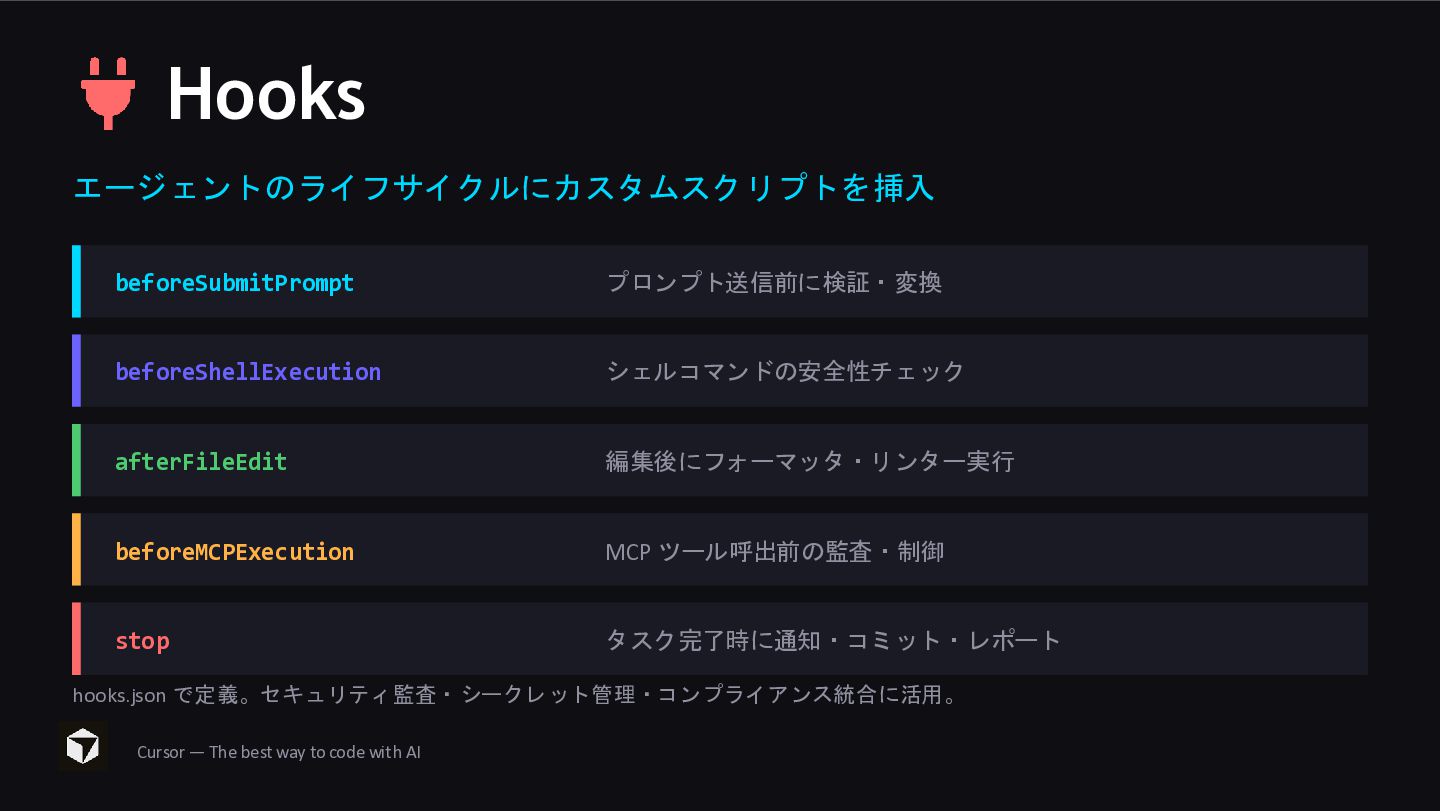Click the red accent bar on stop row
The image size is (1440, 811).
click(76, 639)
